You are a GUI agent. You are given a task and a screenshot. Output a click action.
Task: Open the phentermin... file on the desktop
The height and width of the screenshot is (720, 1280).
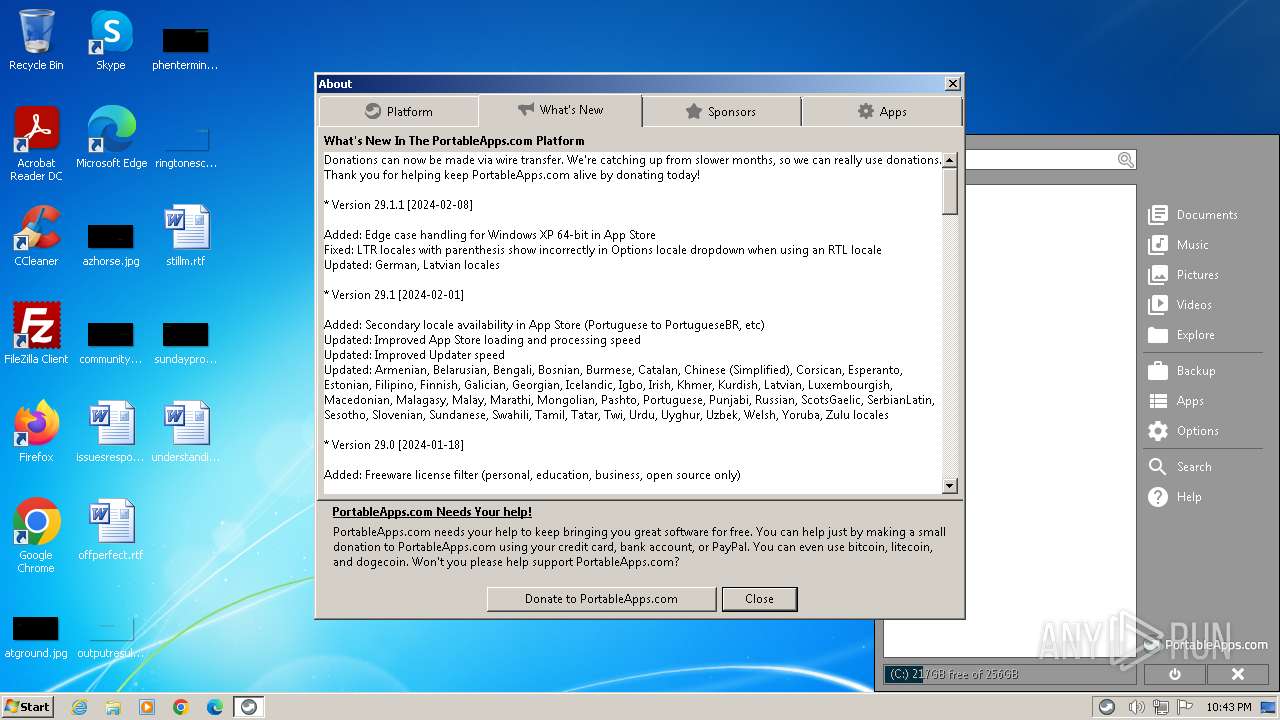(186, 48)
